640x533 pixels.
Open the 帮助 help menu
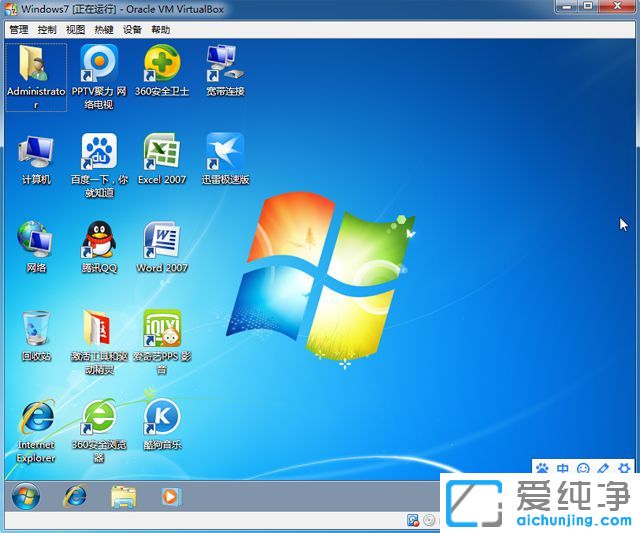point(160,30)
